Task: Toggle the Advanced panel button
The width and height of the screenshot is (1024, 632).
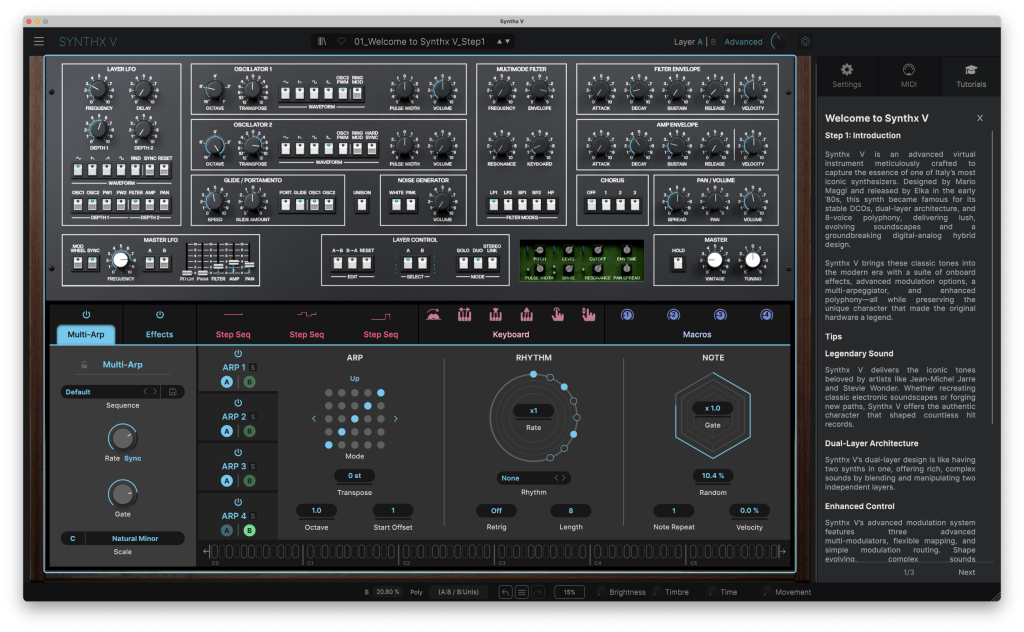Action: (743, 42)
